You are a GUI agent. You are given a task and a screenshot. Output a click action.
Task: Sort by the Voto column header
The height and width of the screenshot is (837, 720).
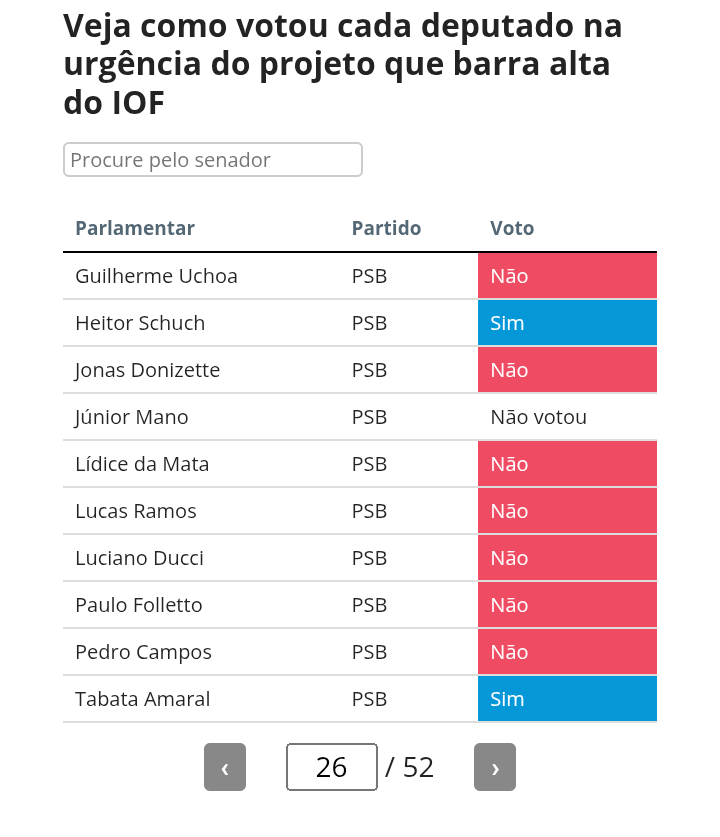pos(512,228)
